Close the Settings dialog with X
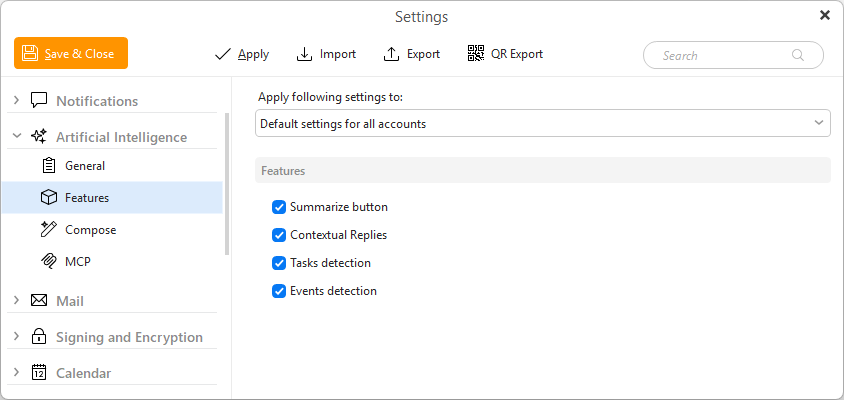This screenshot has width=844, height=400. 825,16
